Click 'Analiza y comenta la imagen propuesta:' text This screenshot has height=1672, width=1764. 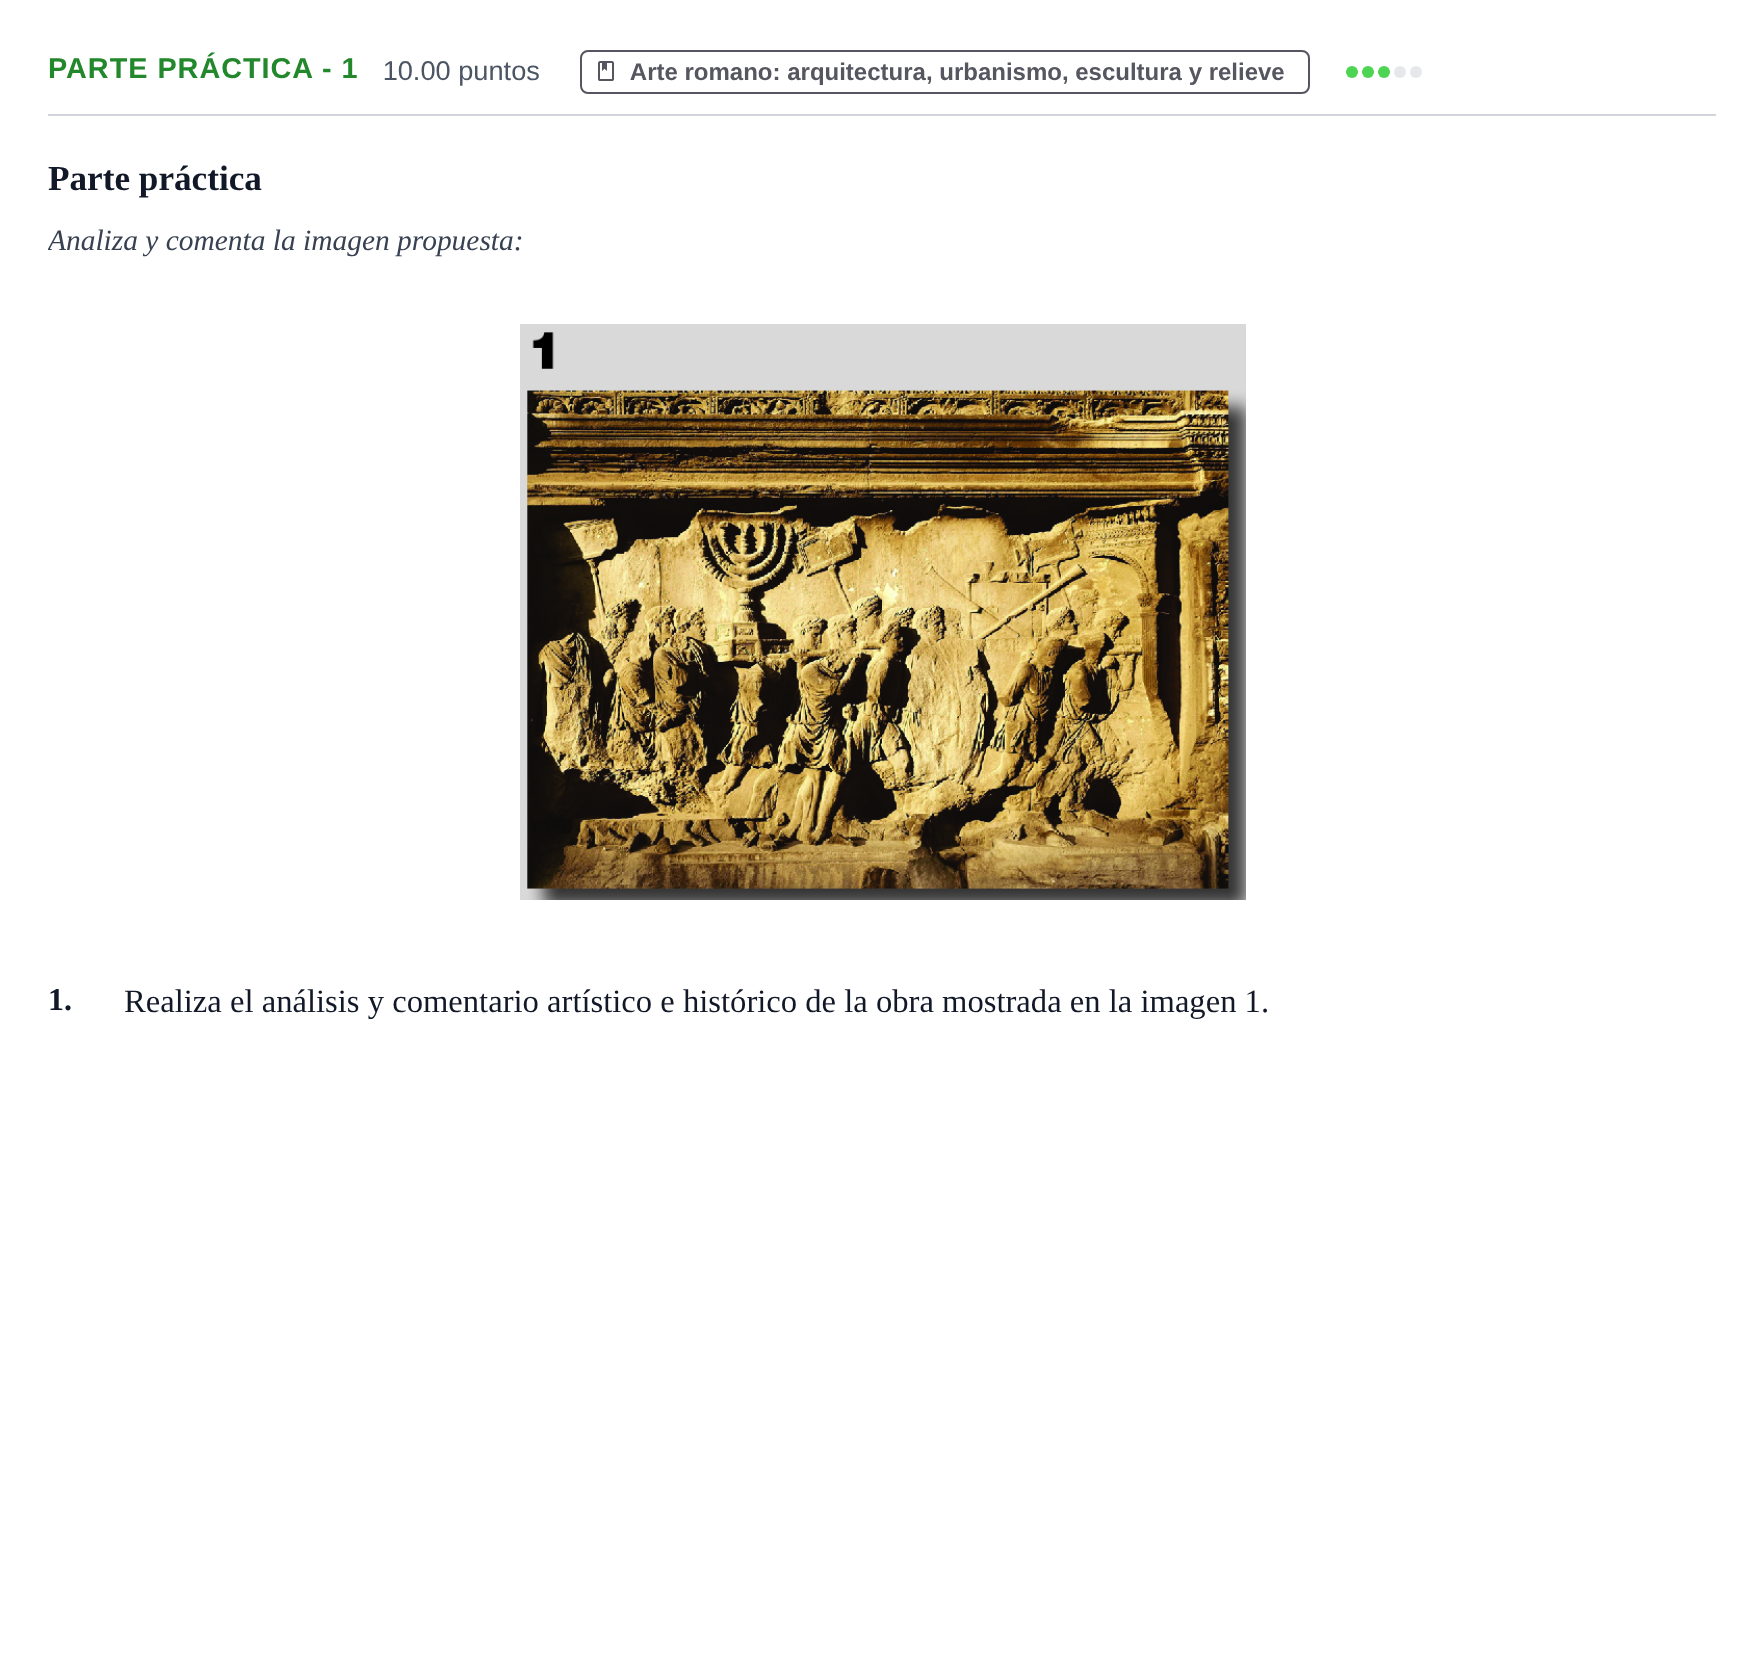(x=285, y=241)
